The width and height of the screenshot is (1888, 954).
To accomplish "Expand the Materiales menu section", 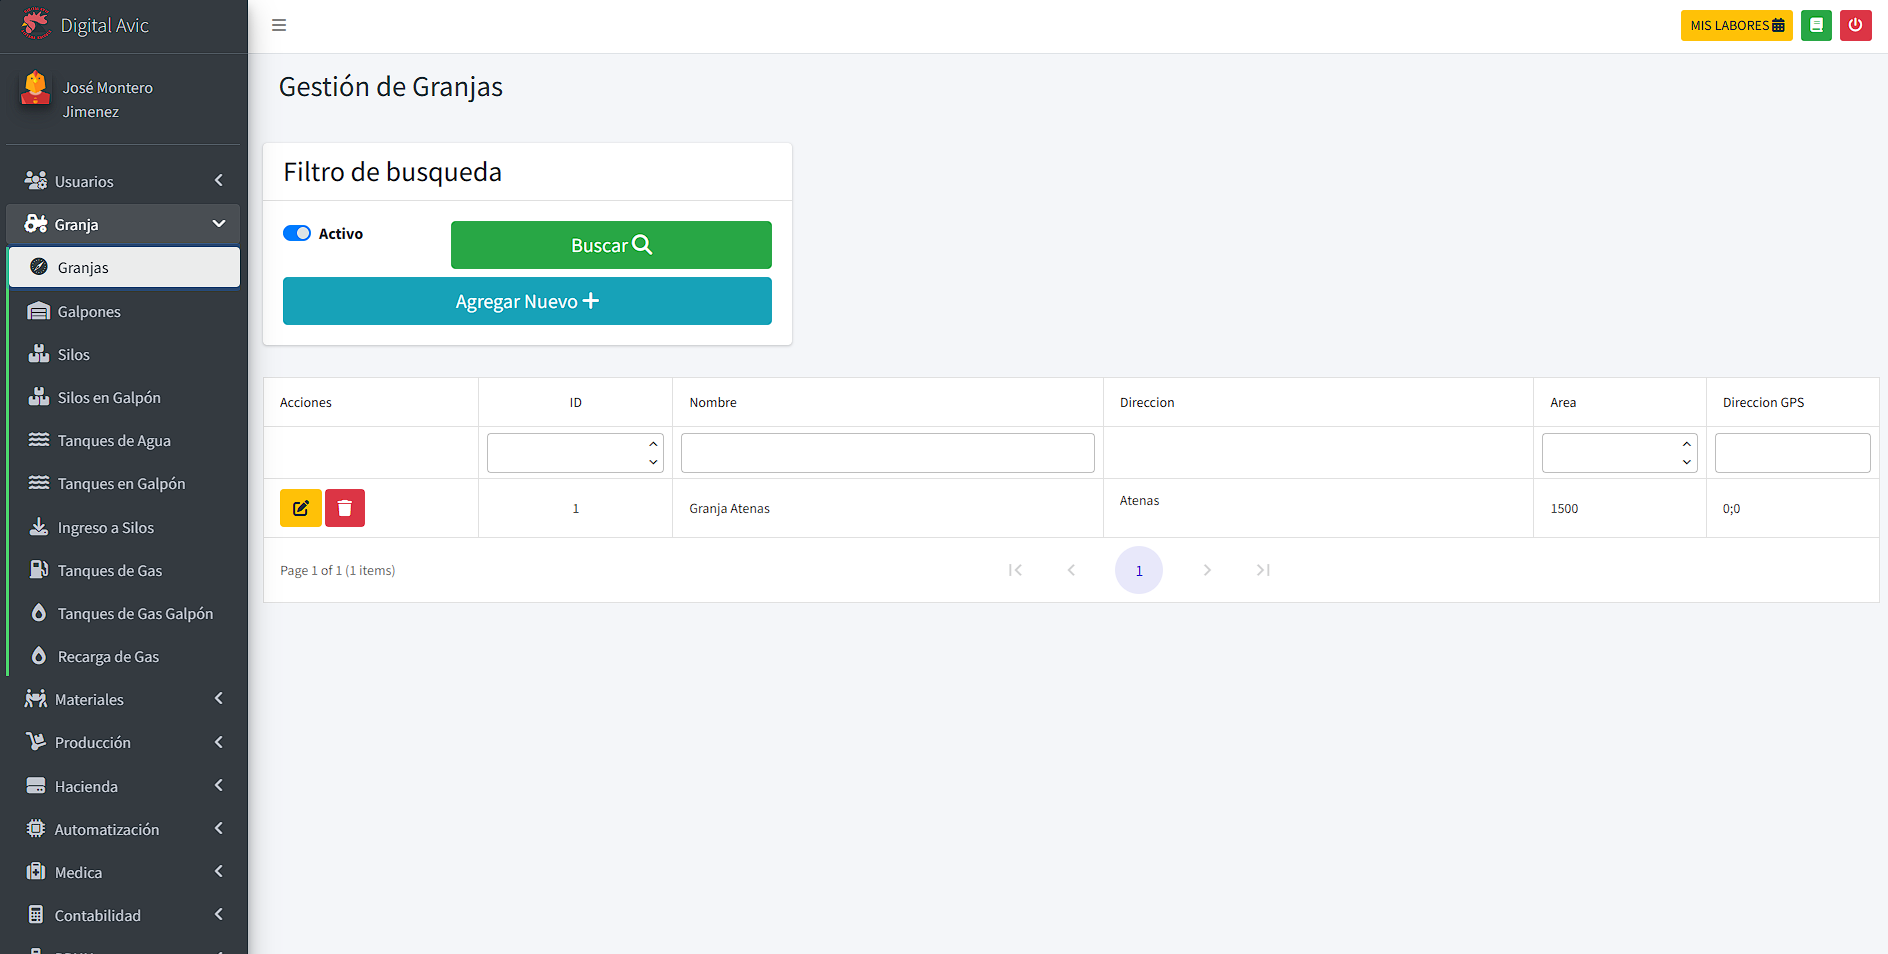I will pos(123,699).
